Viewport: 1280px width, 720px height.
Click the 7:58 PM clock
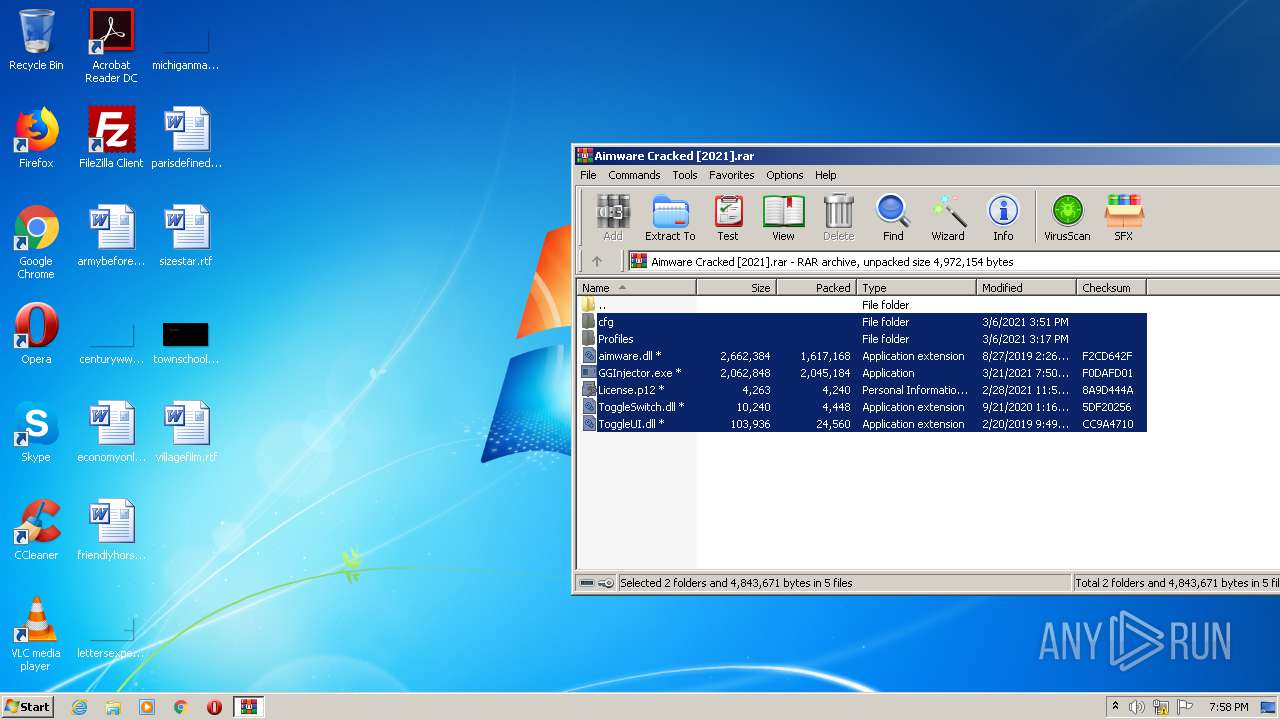point(1228,707)
